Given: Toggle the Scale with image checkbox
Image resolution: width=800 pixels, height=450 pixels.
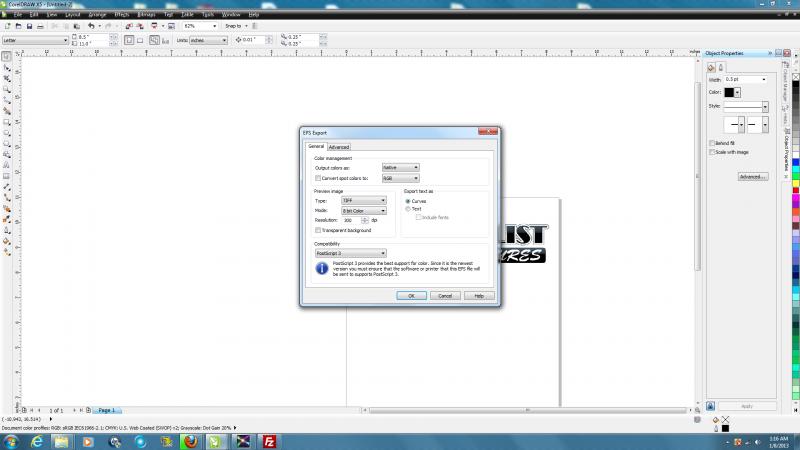Looking at the screenshot, I should (x=712, y=152).
